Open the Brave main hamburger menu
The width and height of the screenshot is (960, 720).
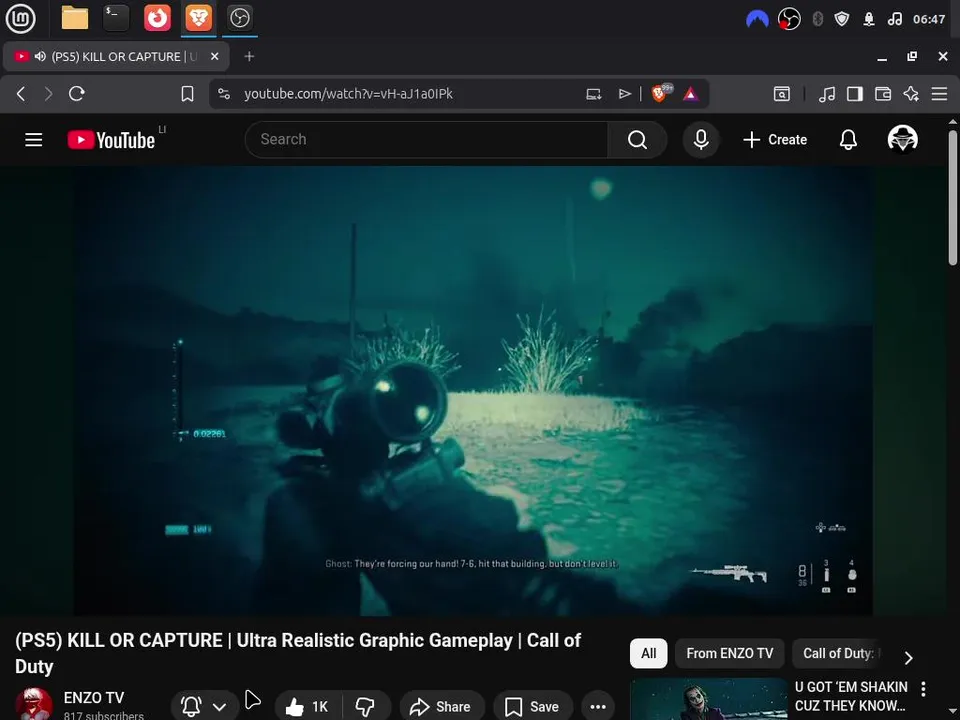point(939,94)
